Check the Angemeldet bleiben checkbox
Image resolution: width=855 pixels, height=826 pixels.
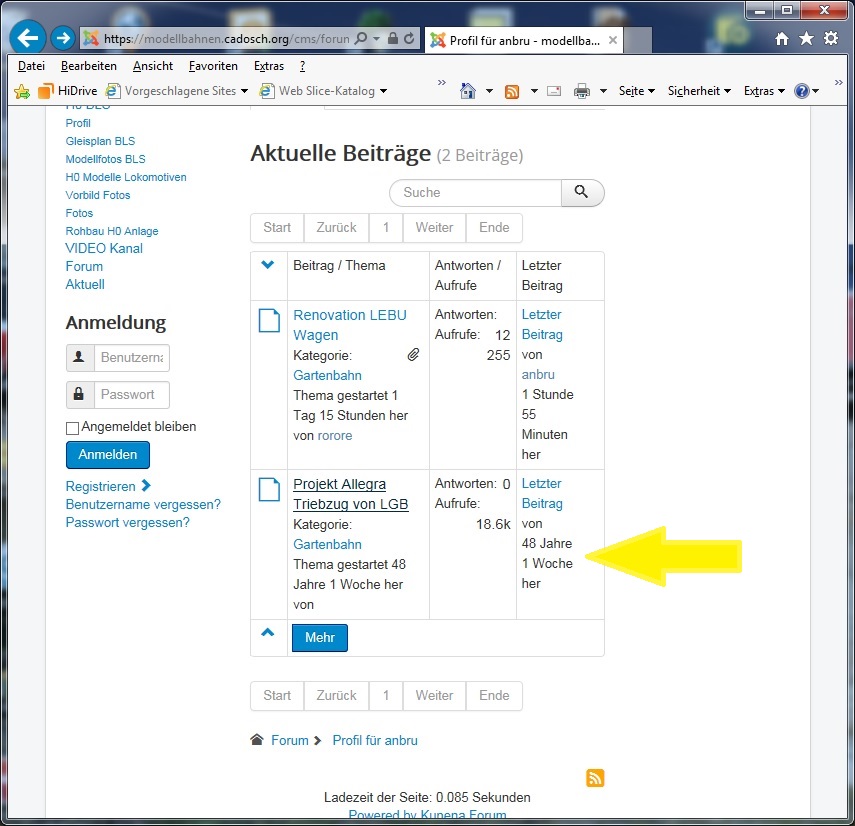72,428
